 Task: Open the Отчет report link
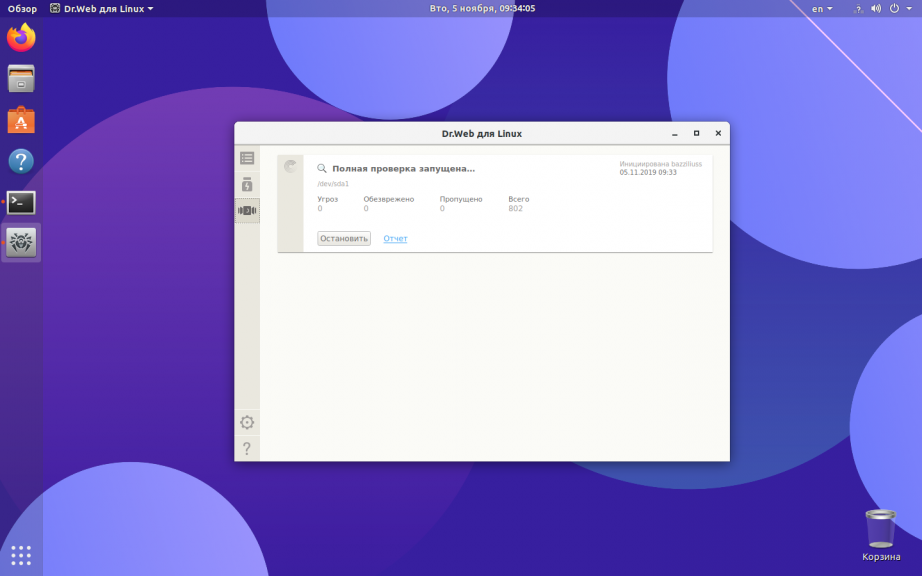[395, 239]
